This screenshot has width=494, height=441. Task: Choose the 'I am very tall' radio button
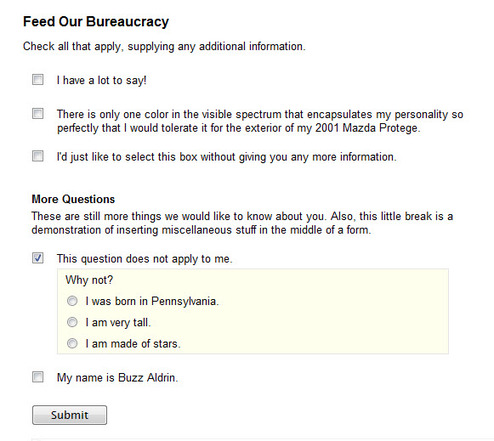72,322
